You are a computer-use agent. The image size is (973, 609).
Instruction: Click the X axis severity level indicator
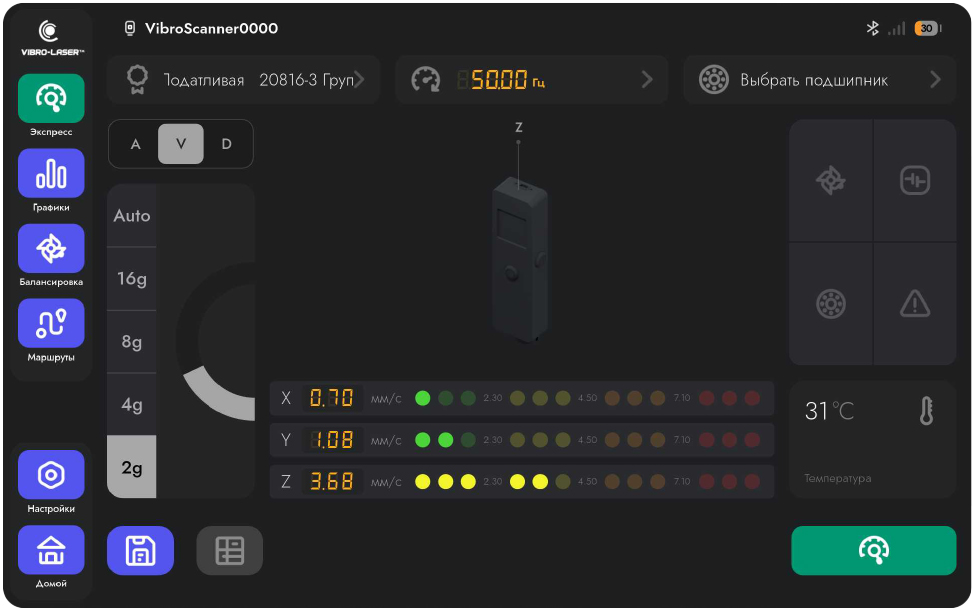pyautogui.click(x=587, y=398)
